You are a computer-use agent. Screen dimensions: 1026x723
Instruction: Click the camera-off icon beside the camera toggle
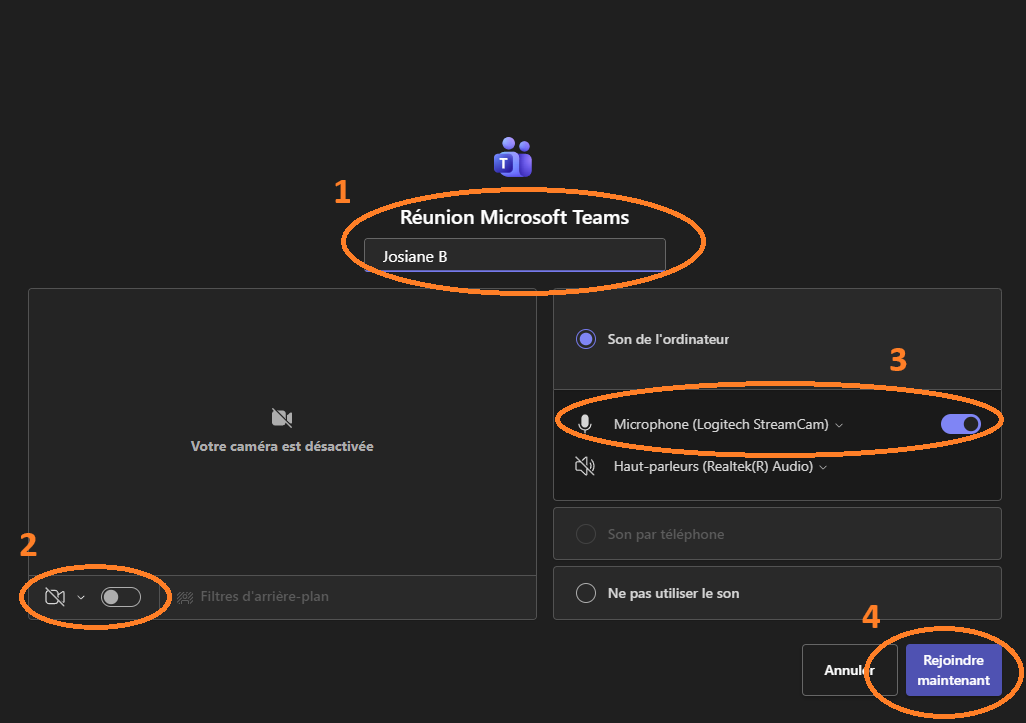point(55,597)
